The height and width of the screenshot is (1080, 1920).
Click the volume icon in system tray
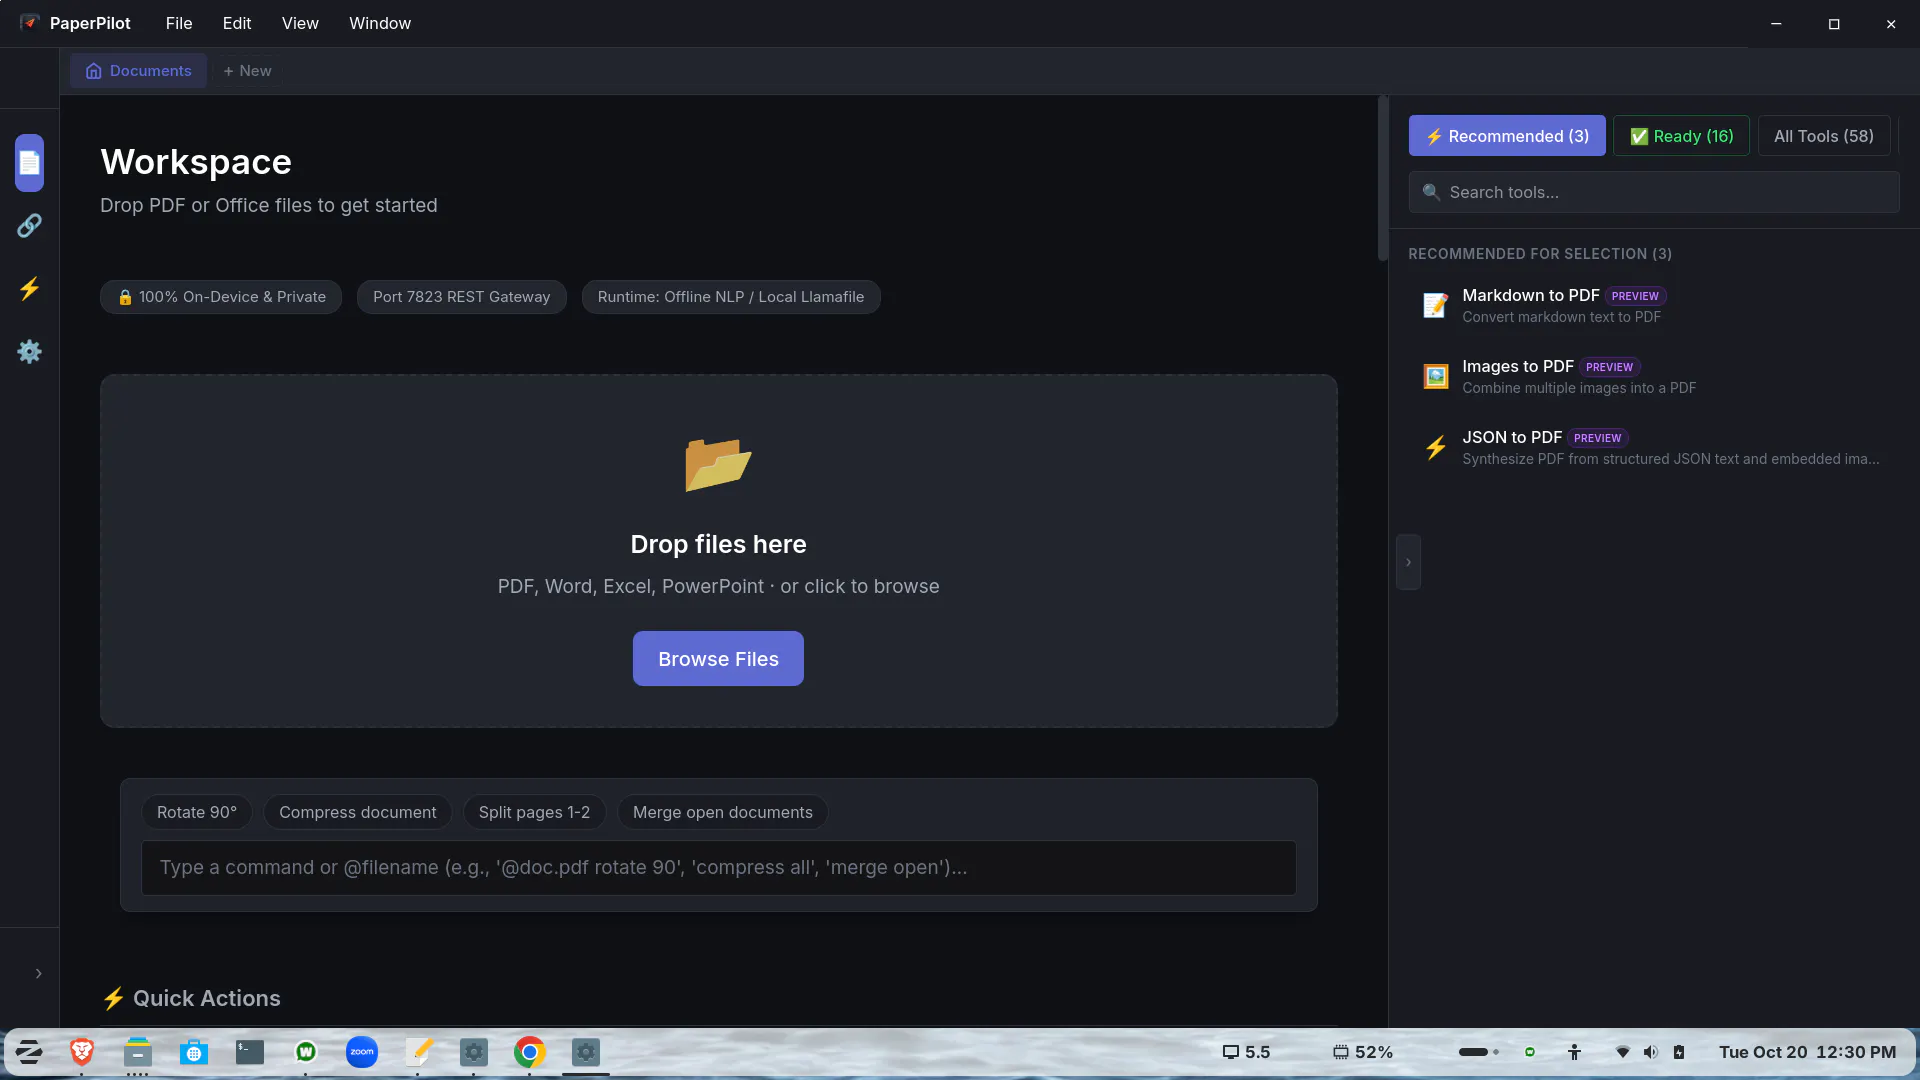coord(1651,1052)
